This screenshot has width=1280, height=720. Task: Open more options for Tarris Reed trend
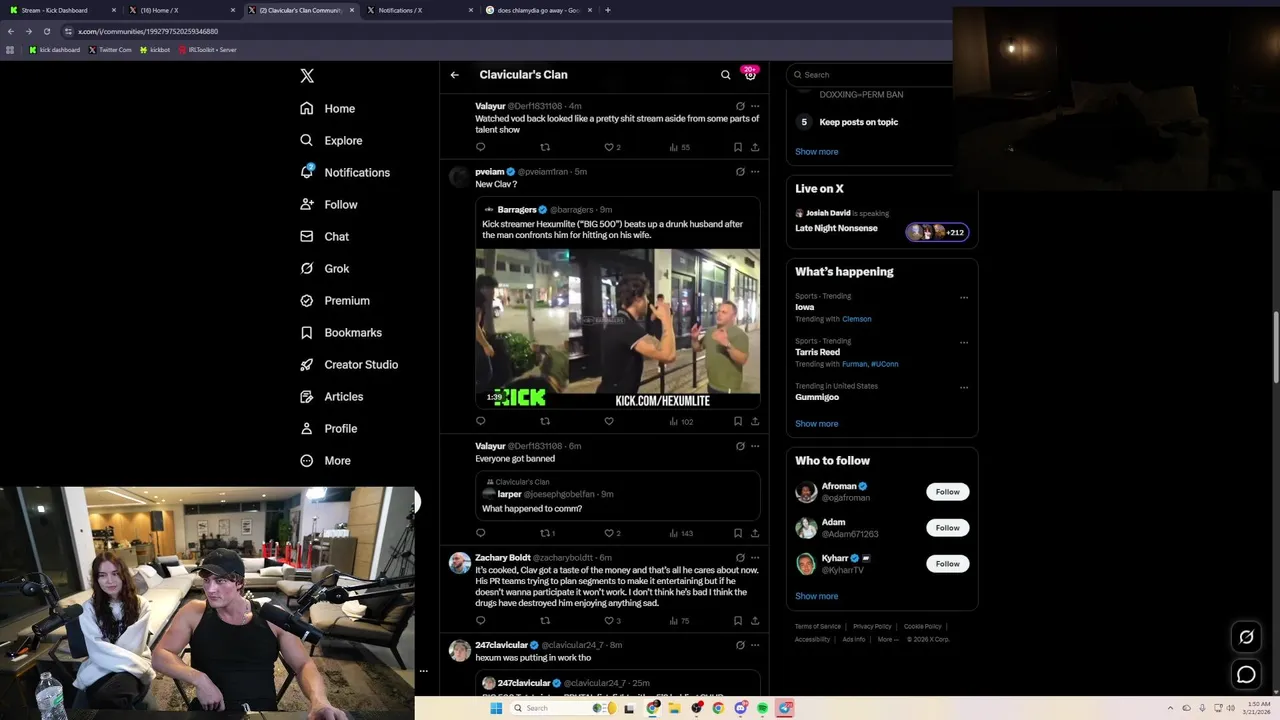coord(964,342)
